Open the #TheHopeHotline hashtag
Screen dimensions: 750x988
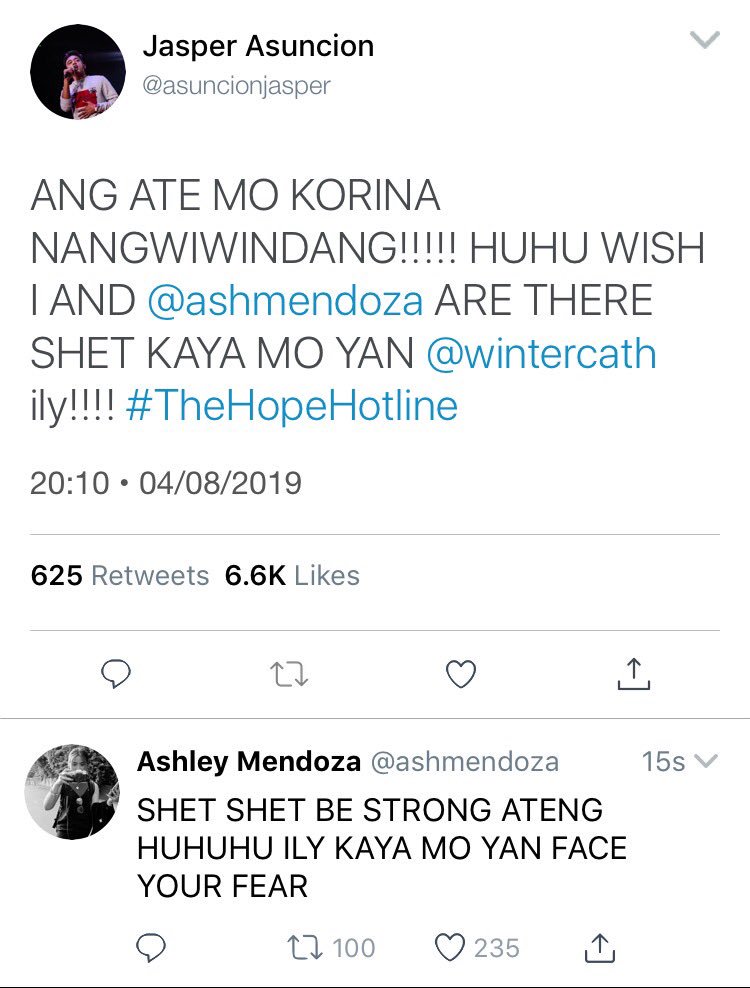(x=292, y=405)
